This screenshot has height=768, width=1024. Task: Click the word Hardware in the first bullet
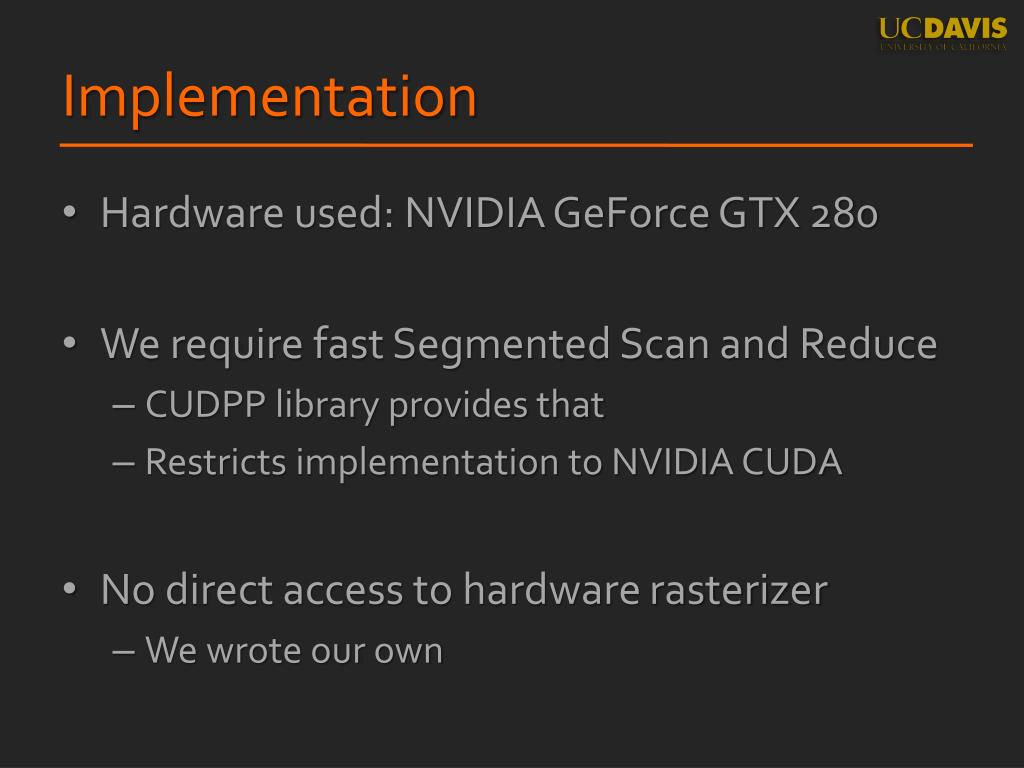pyautogui.click(x=192, y=212)
